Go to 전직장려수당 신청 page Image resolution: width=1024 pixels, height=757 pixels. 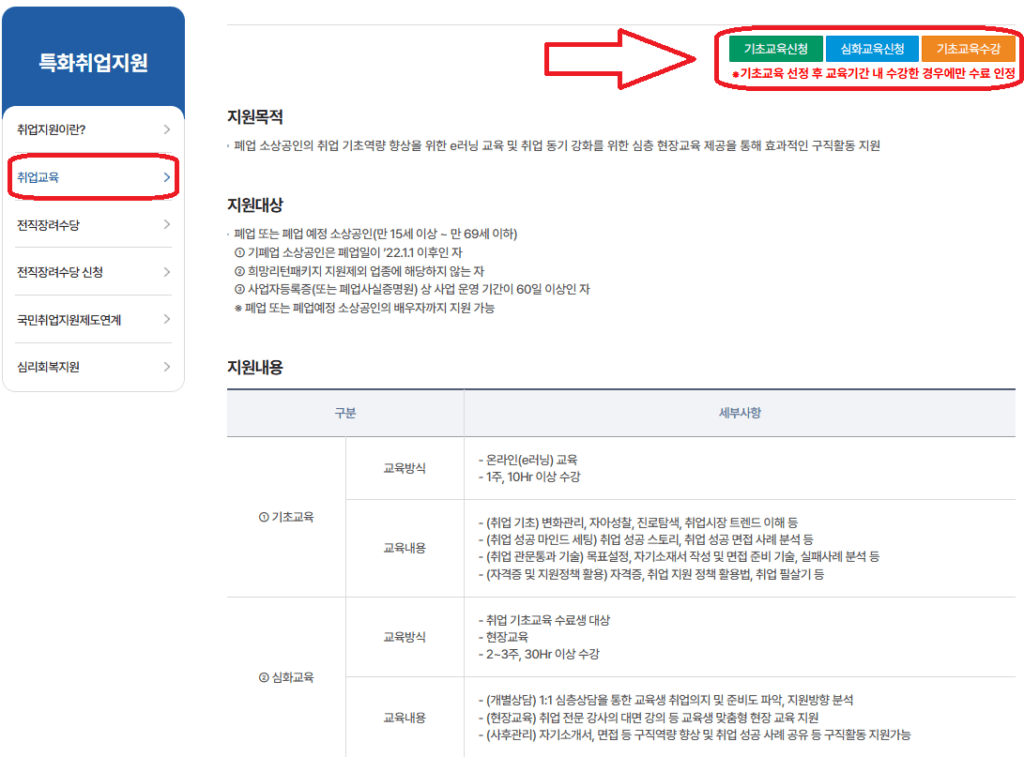(x=93, y=272)
